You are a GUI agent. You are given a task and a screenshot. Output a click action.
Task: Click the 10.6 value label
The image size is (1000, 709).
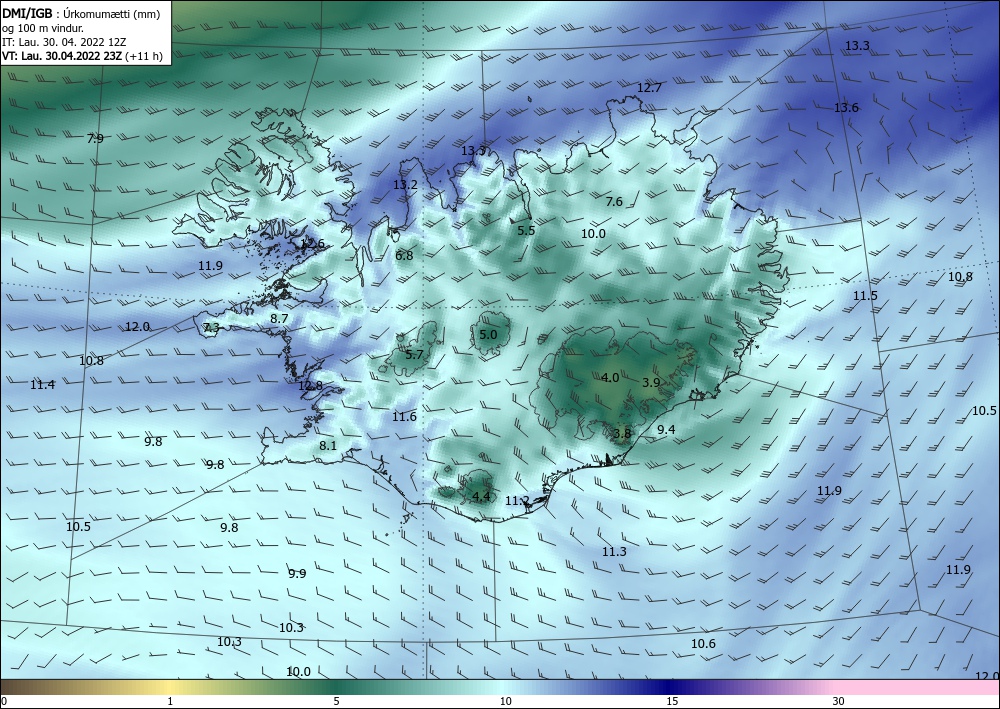coord(703,643)
